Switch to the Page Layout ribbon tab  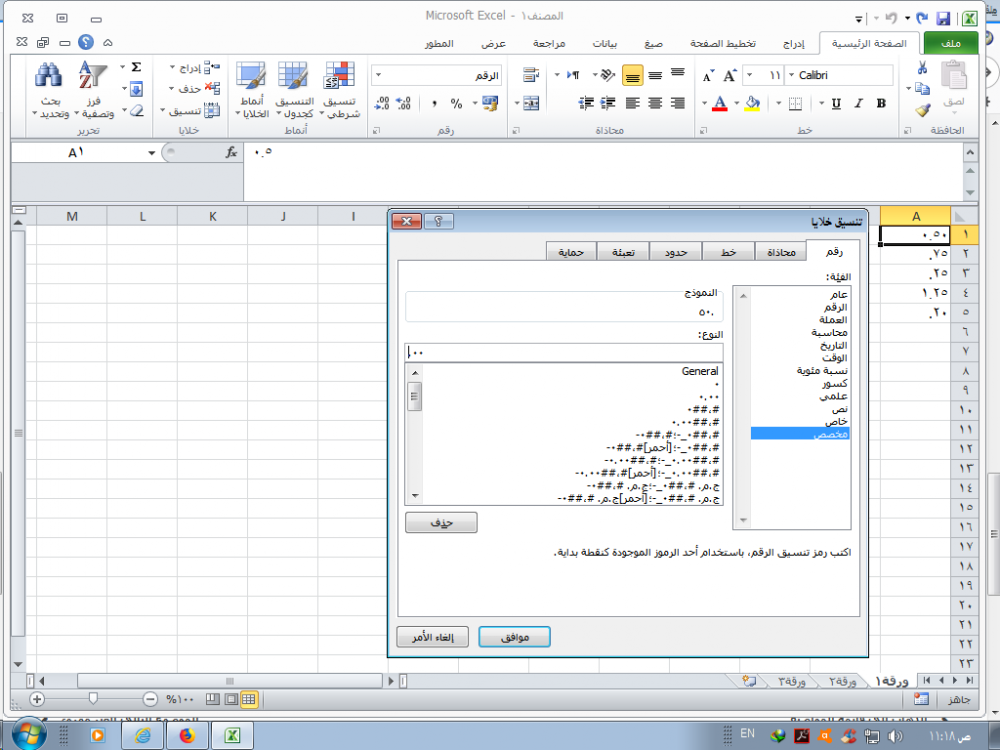pos(723,43)
